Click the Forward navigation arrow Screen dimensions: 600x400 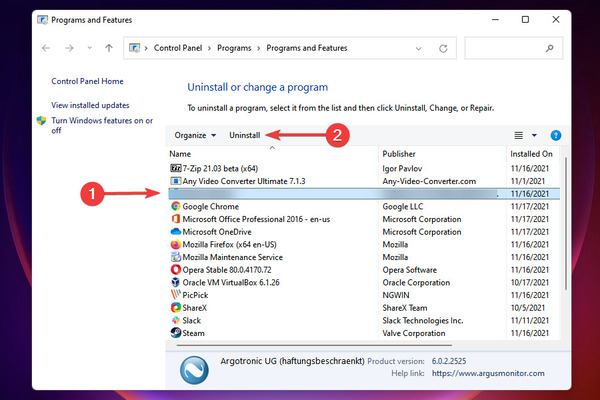[x=69, y=48]
